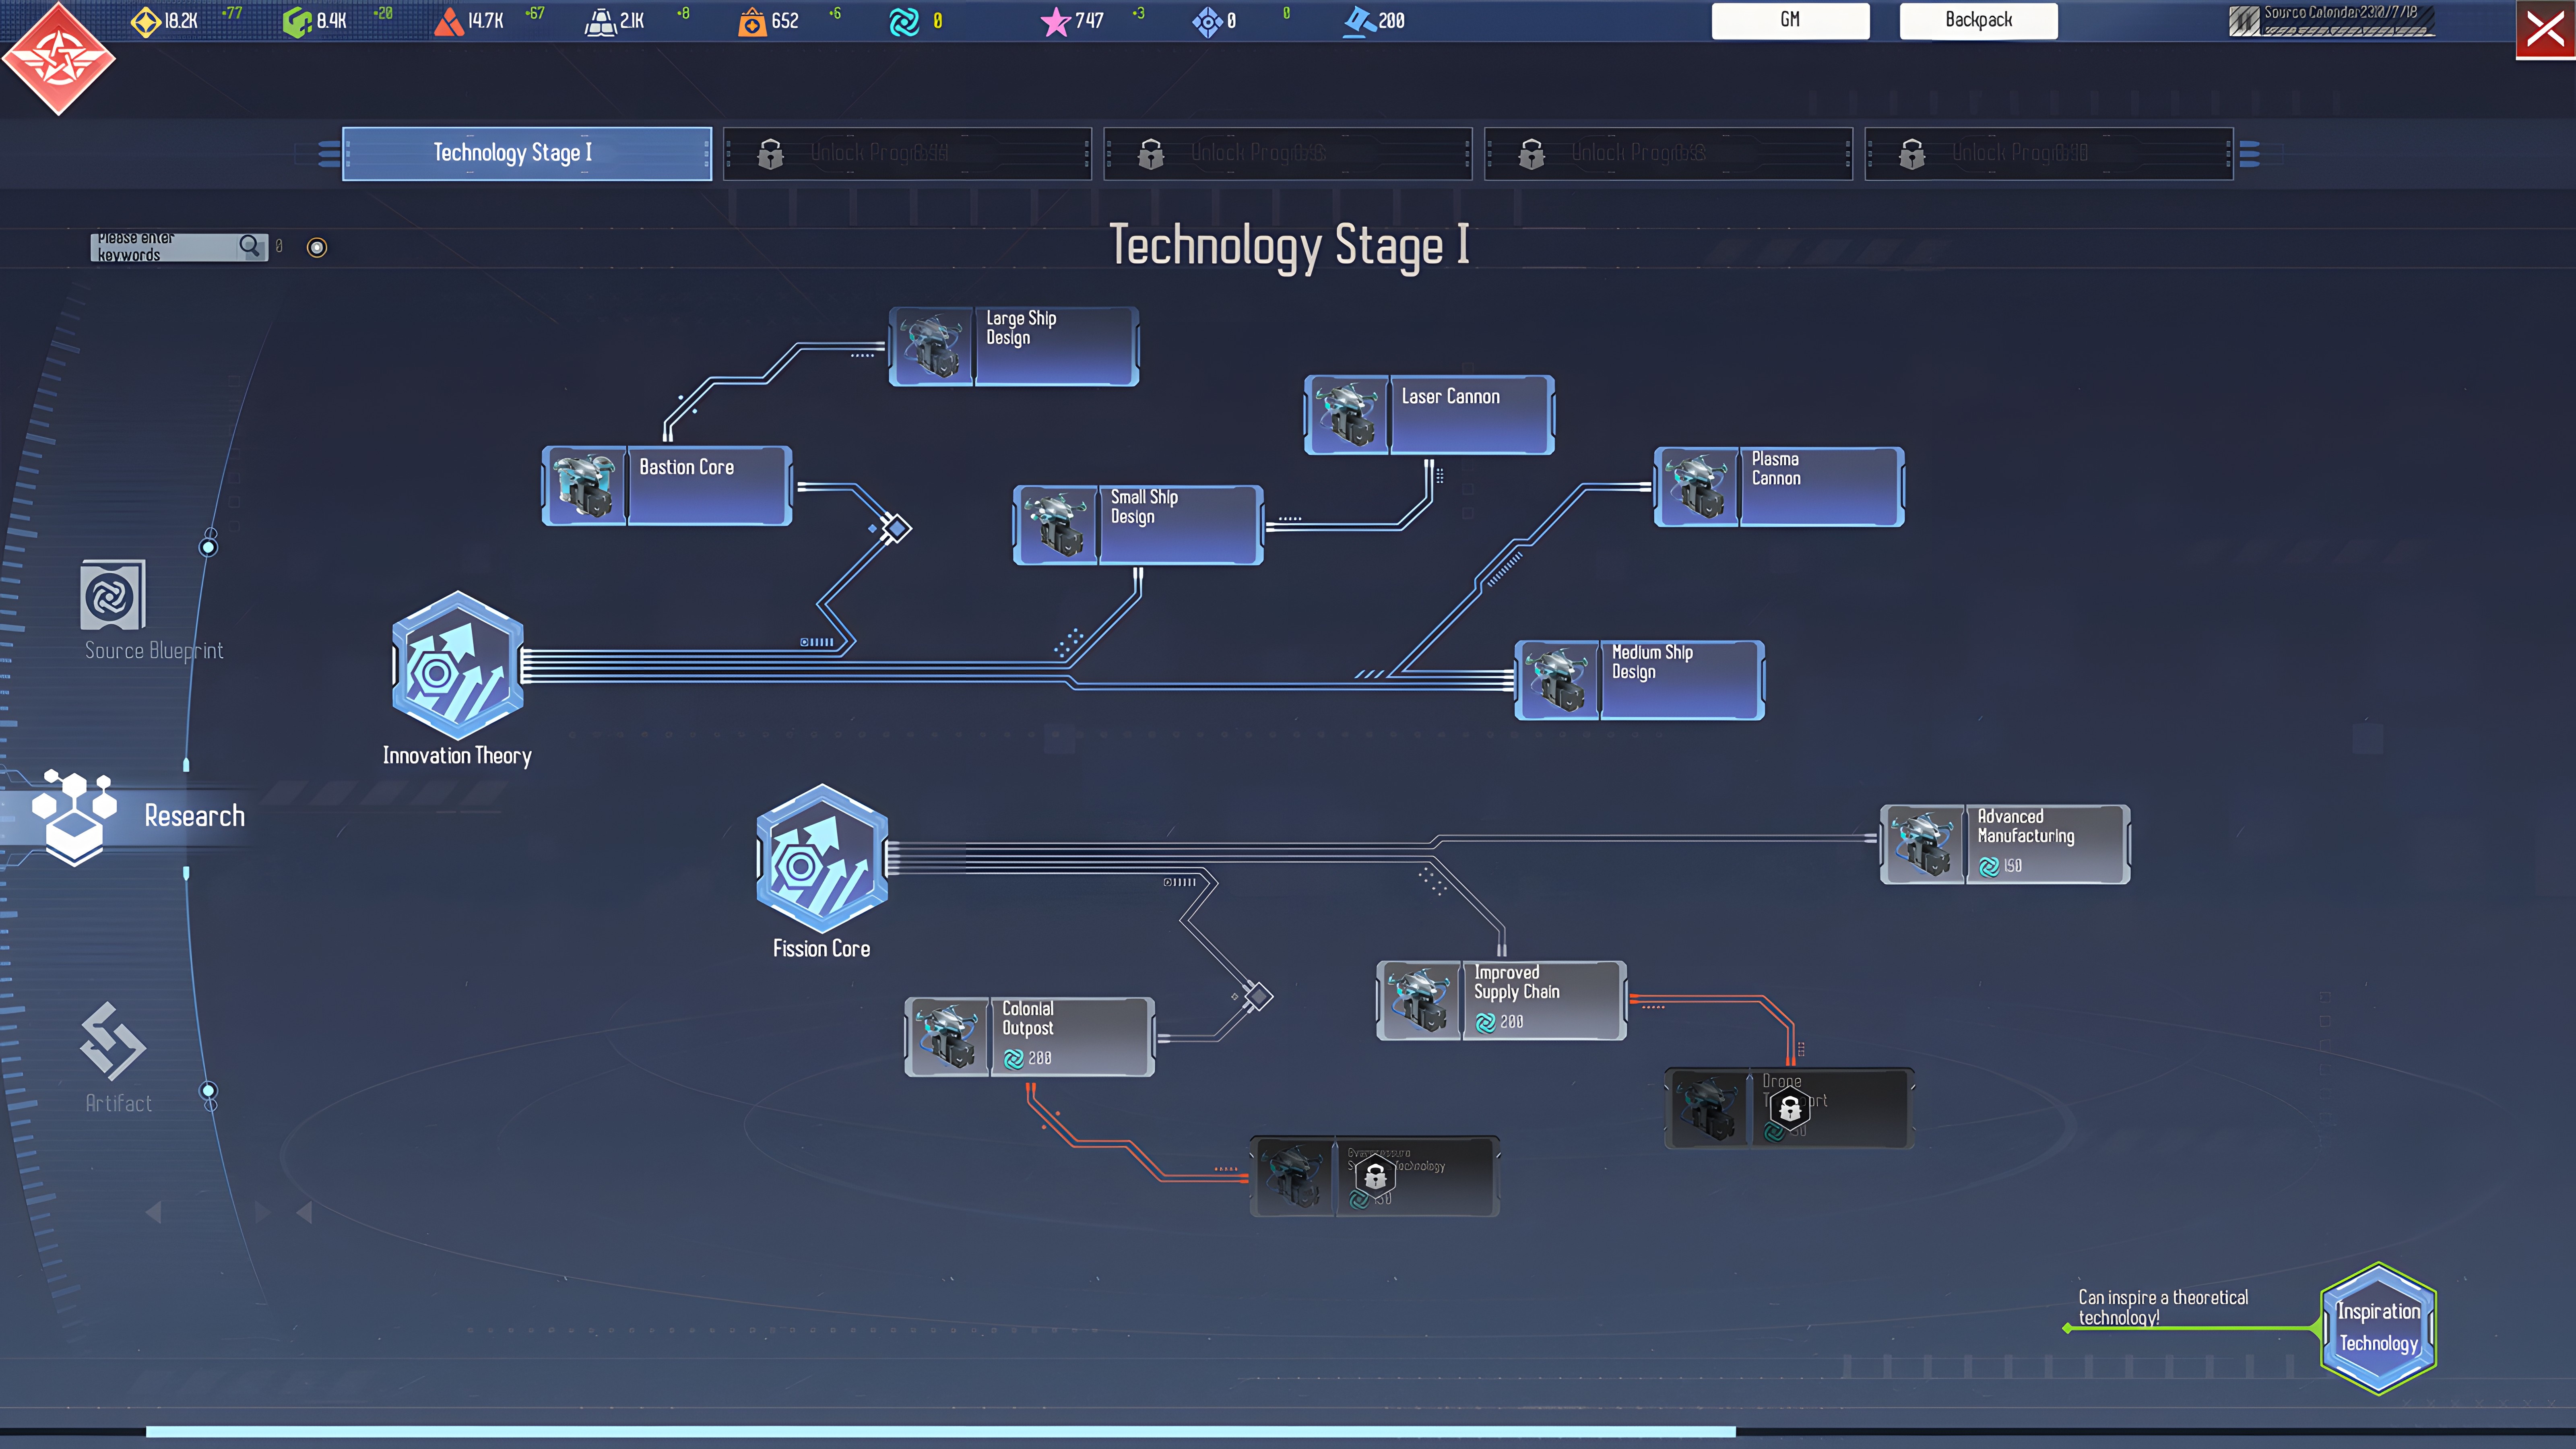
Task: Click the search magnifier icon
Action: 249,245
